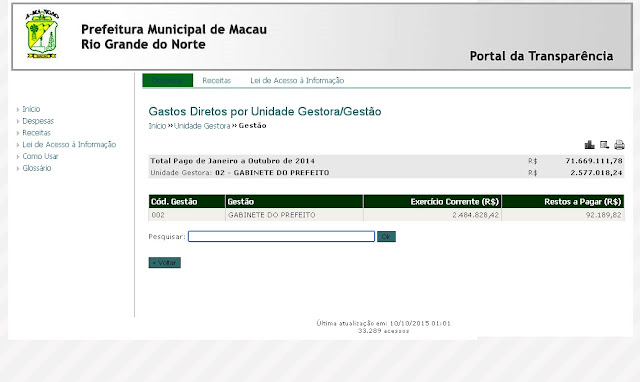This screenshot has width=640, height=382.
Task: Click the Gestão column header
Action: (x=294, y=202)
